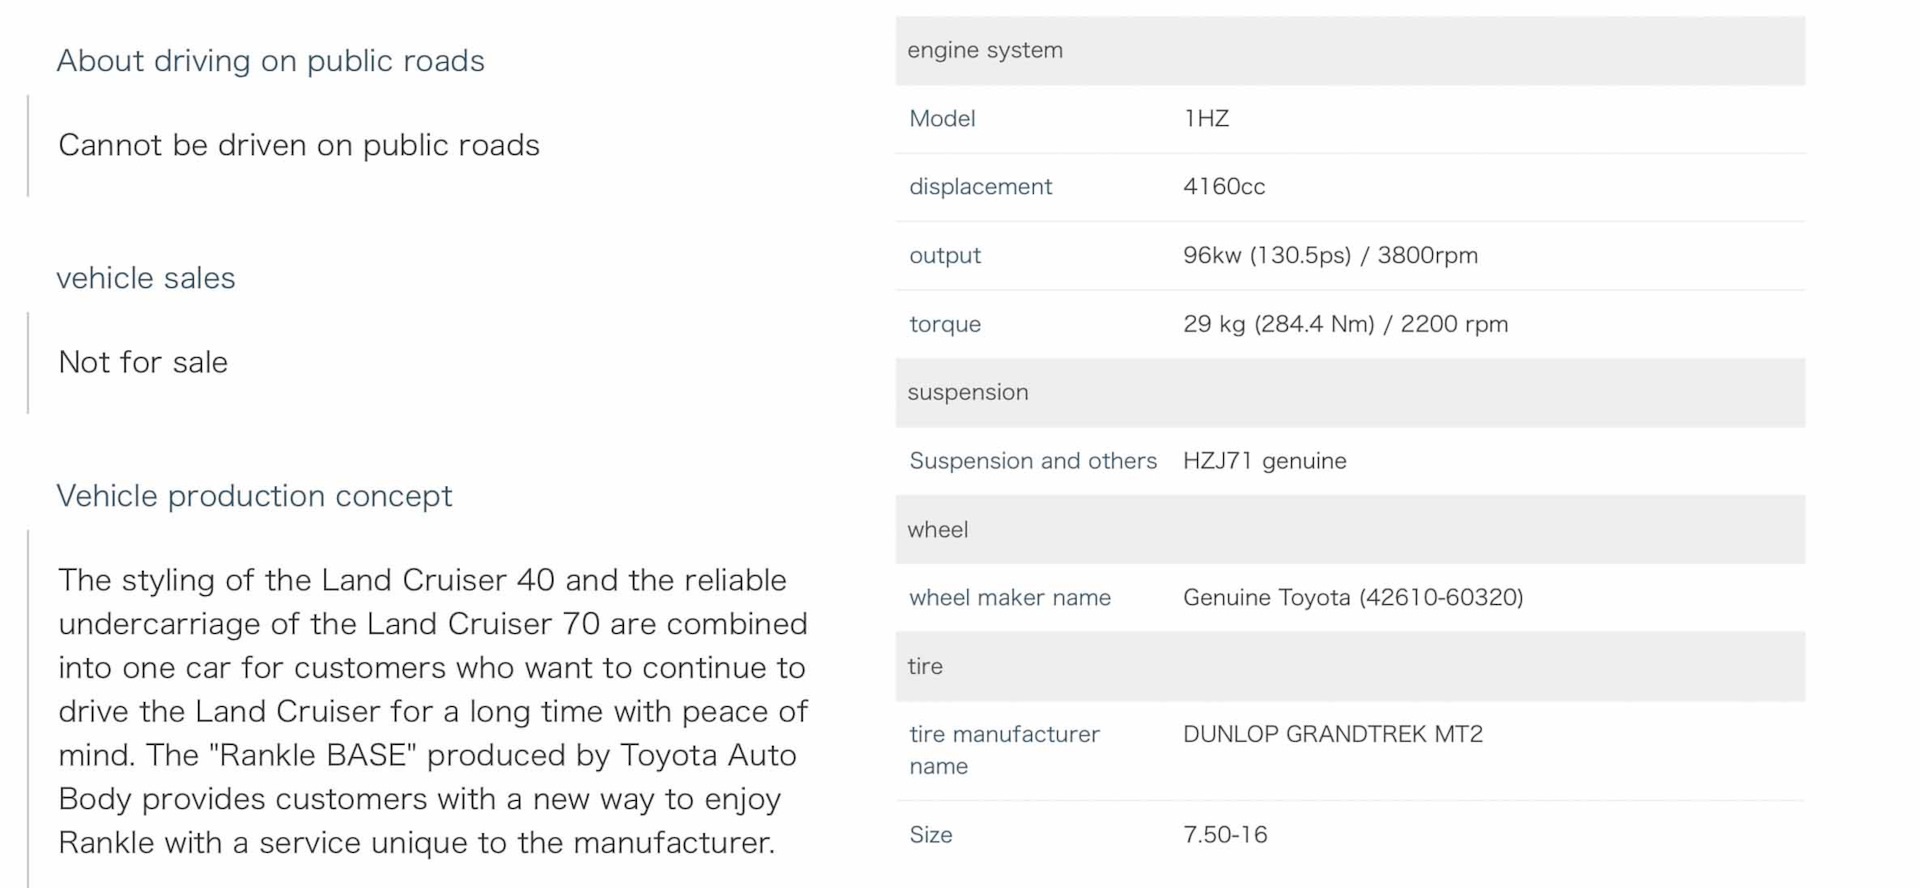Select the "4160cc" displacement value
The image size is (1920, 888).
point(1224,187)
